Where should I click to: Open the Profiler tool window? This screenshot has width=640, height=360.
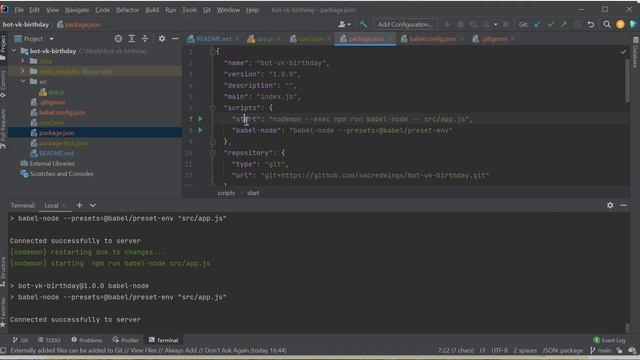click(x=126, y=340)
